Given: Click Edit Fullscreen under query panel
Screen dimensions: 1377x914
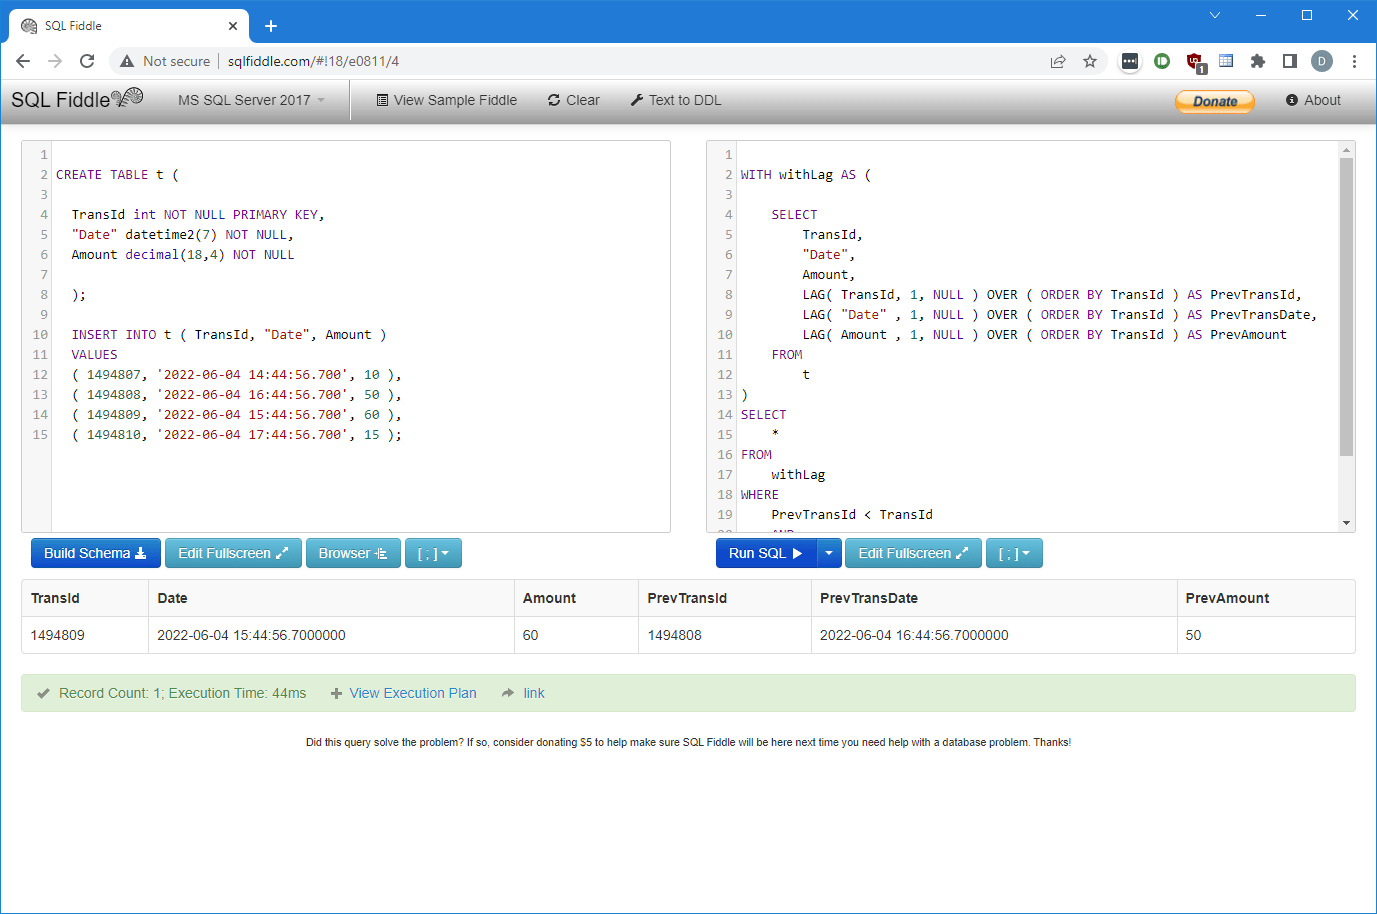Looking at the screenshot, I should 913,553.
